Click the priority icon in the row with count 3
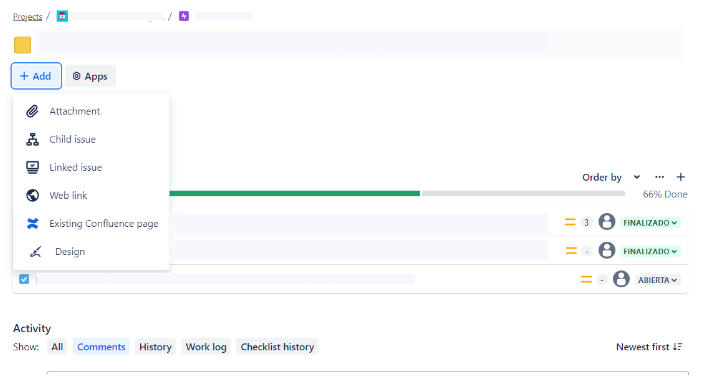 click(570, 222)
